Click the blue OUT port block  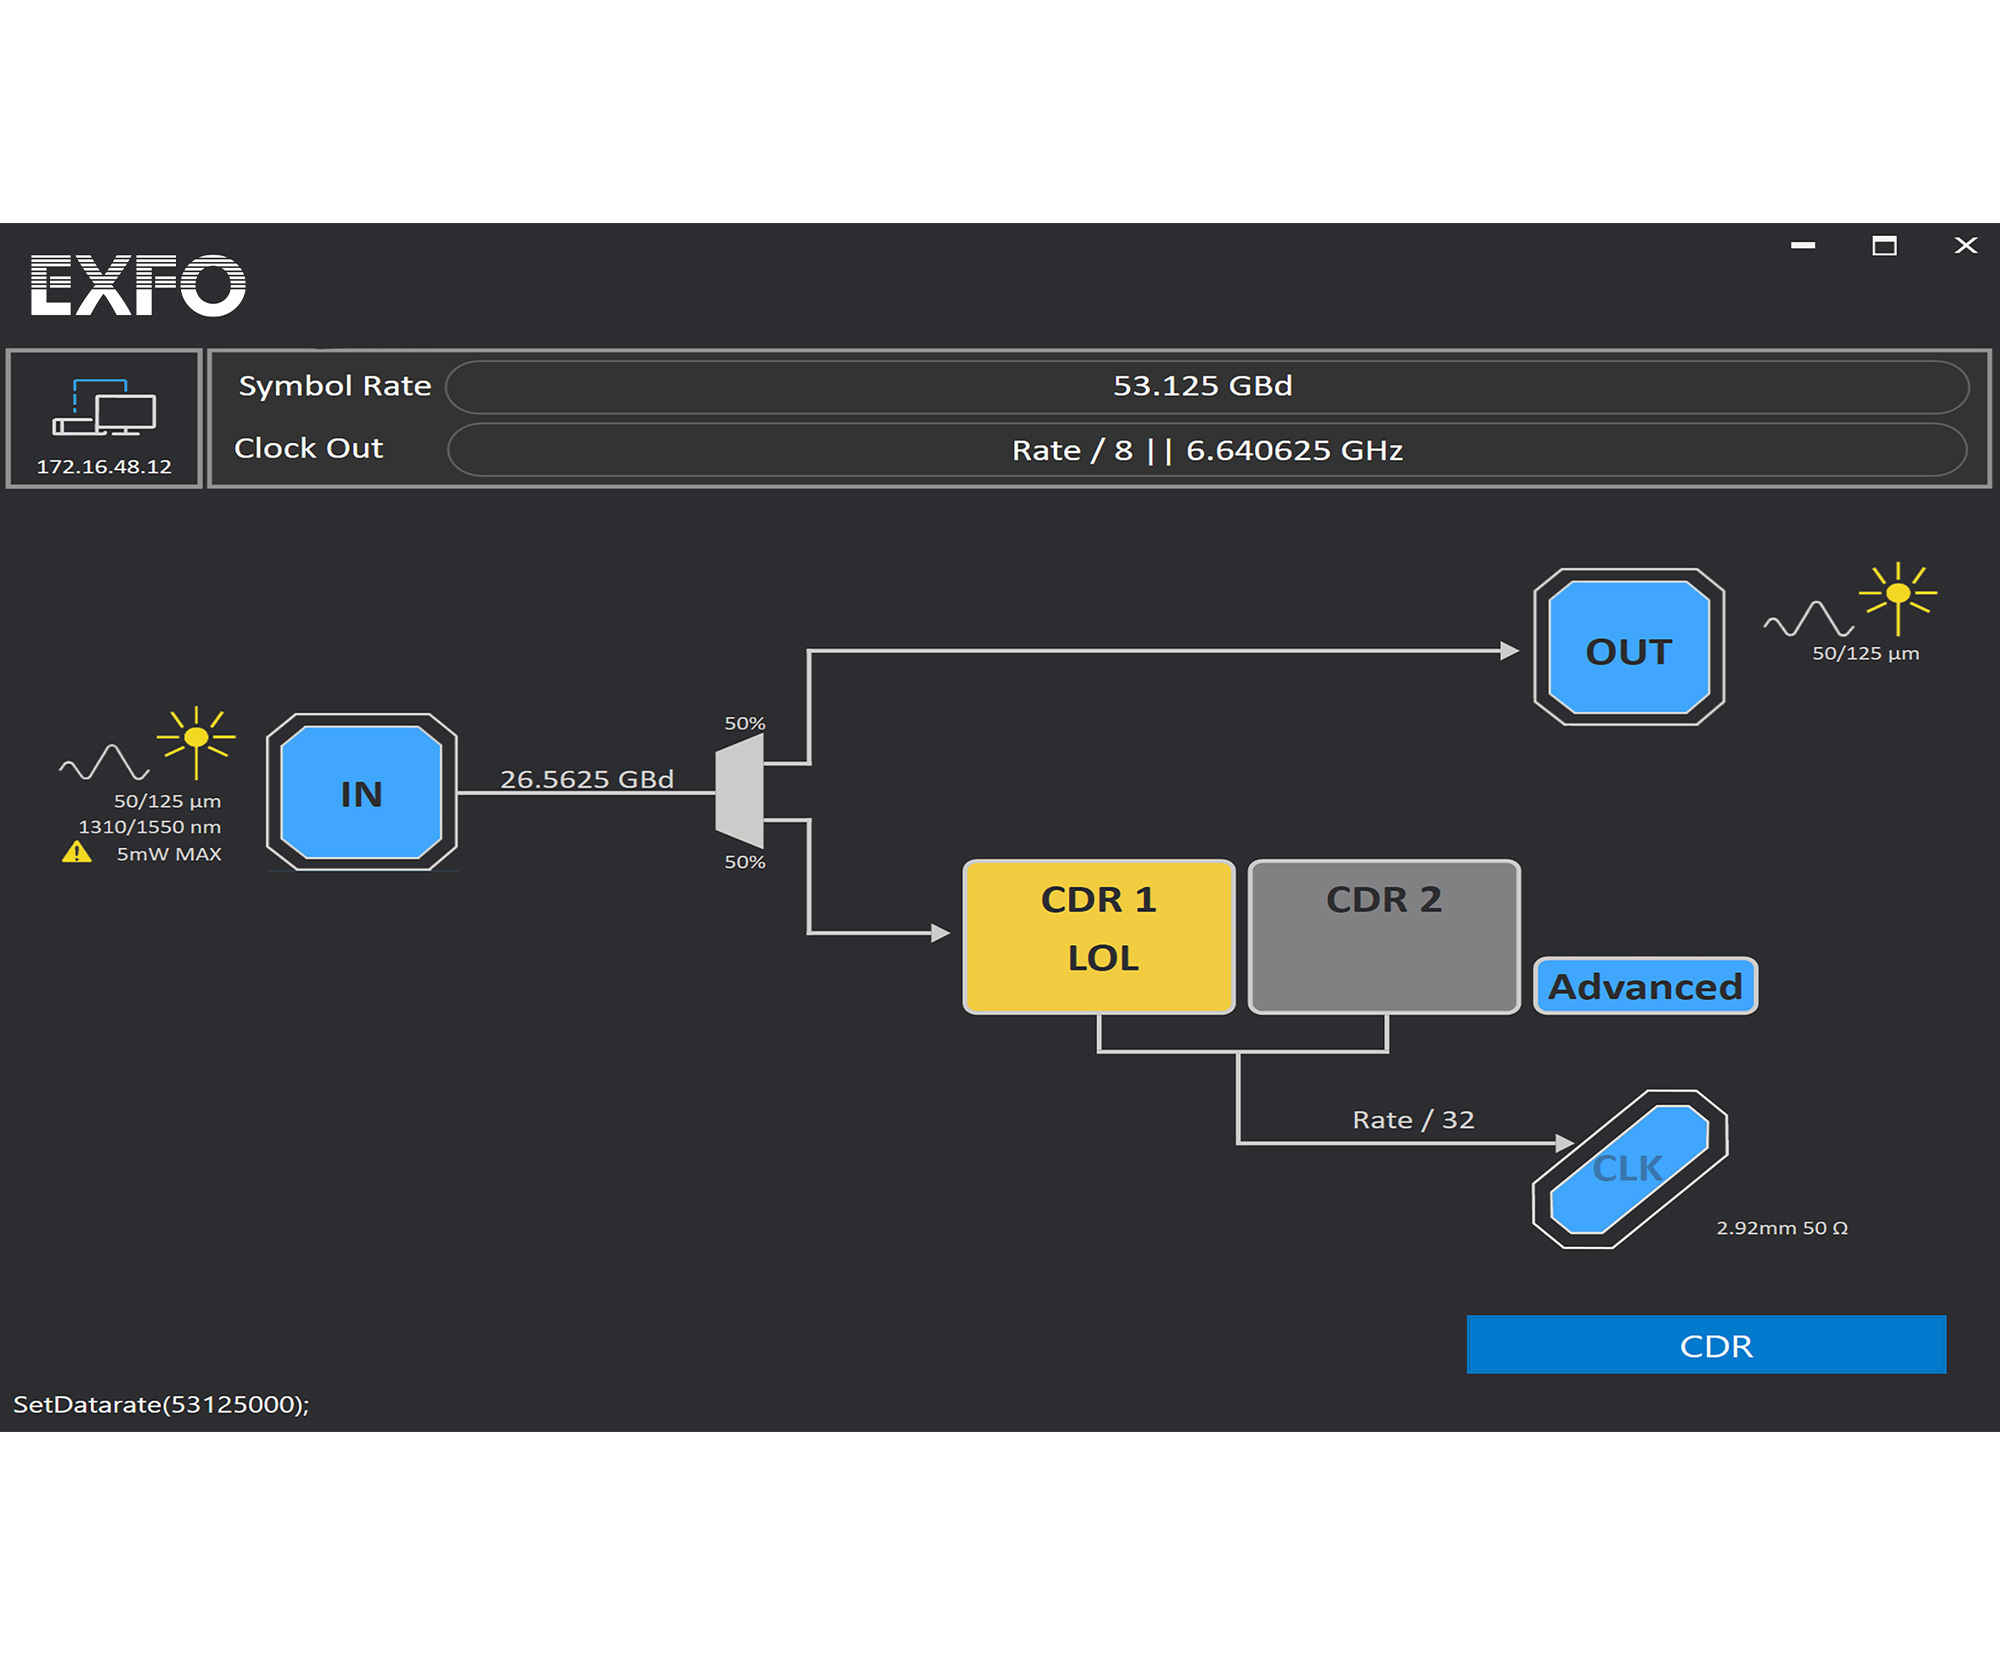(1628, 650)
